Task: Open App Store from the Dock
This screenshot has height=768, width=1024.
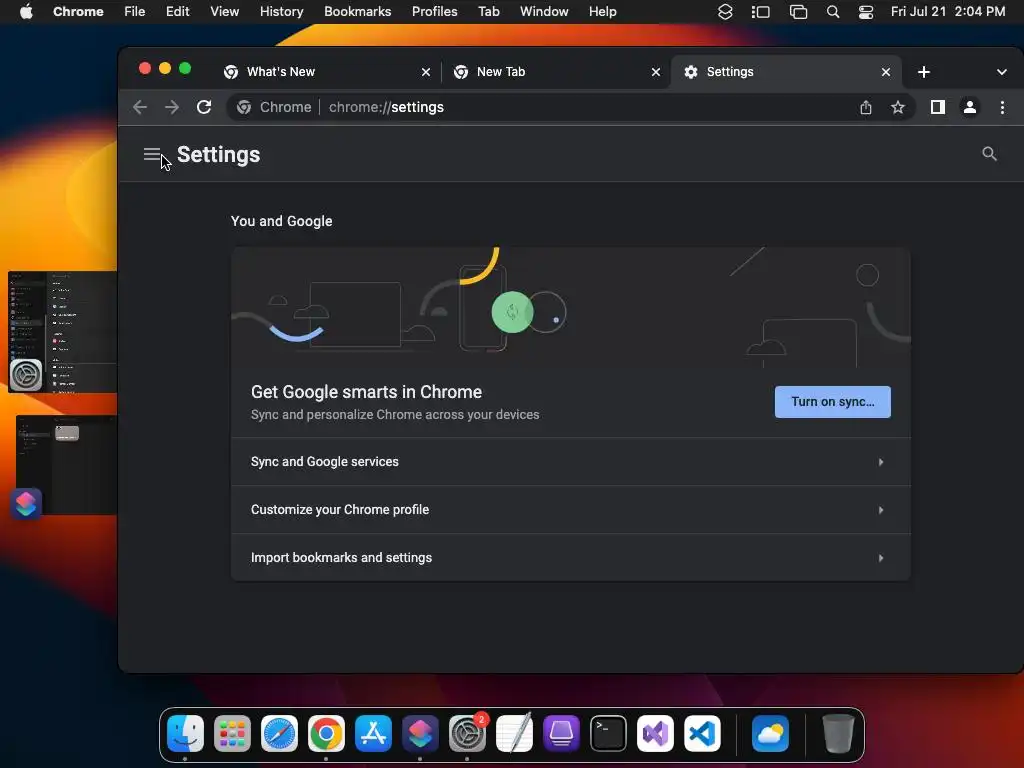Action: click(374, 733)
